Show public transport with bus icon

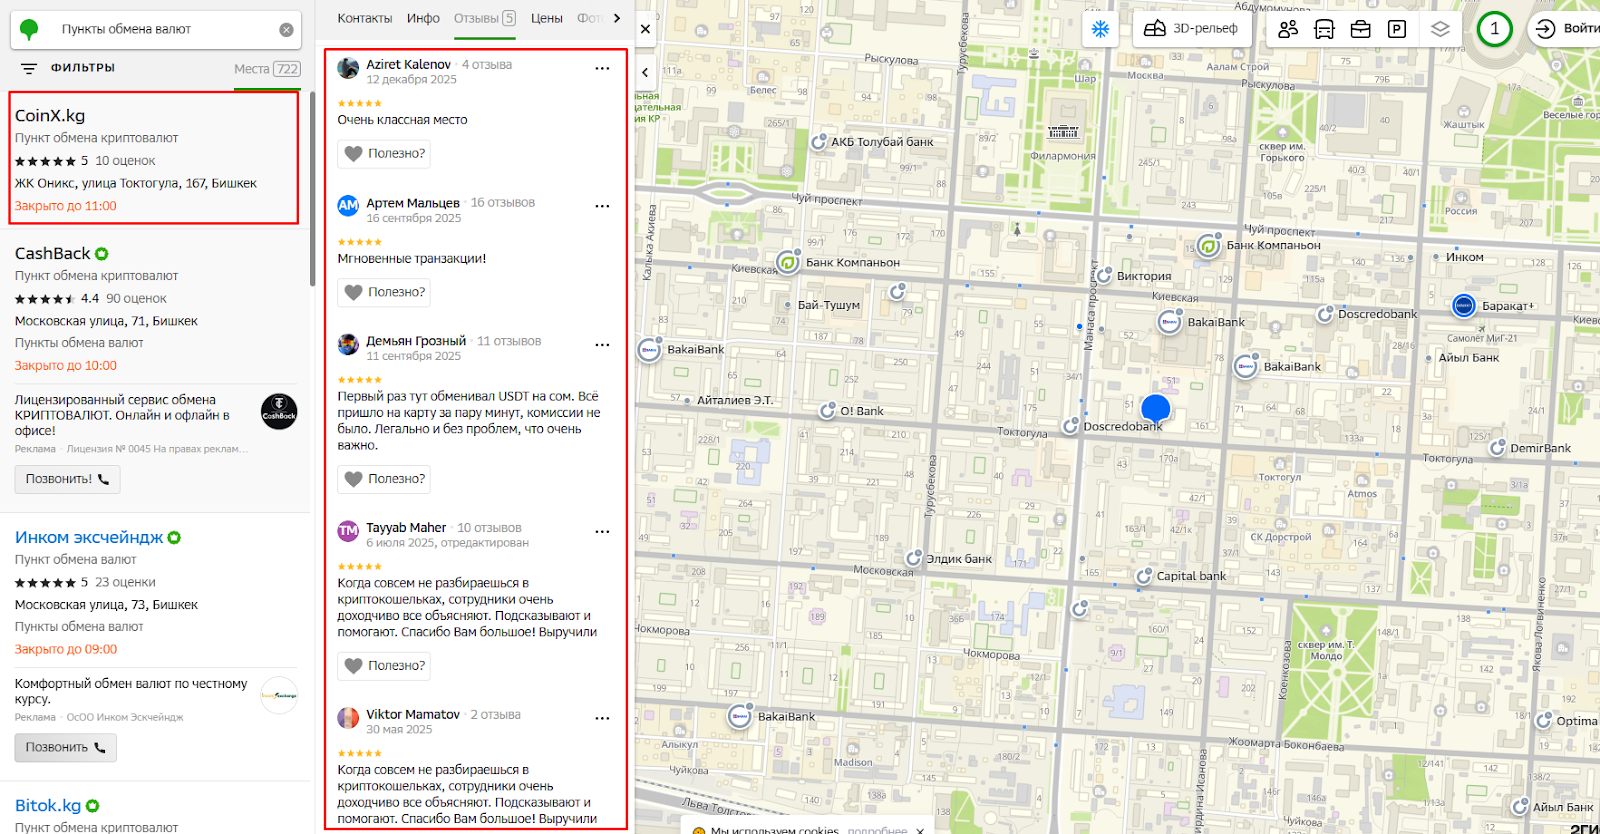(1324, 29)
